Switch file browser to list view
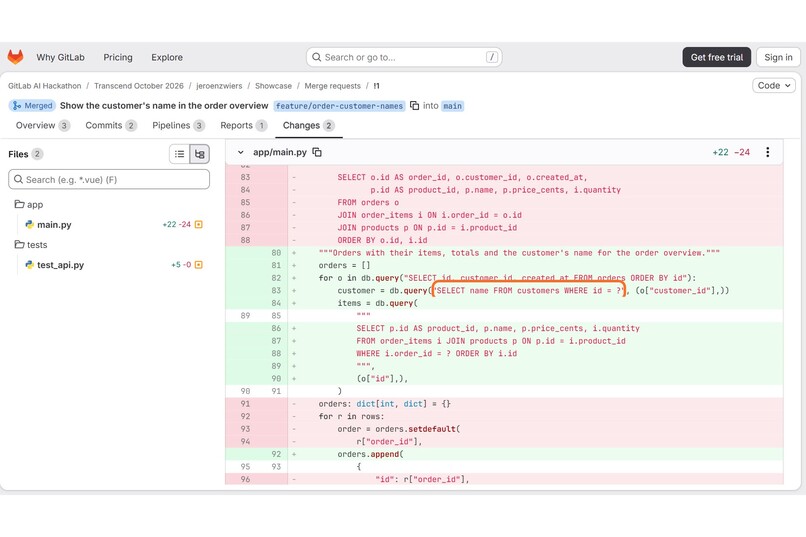Screen dimensions: 806x537 click(179, 154)
